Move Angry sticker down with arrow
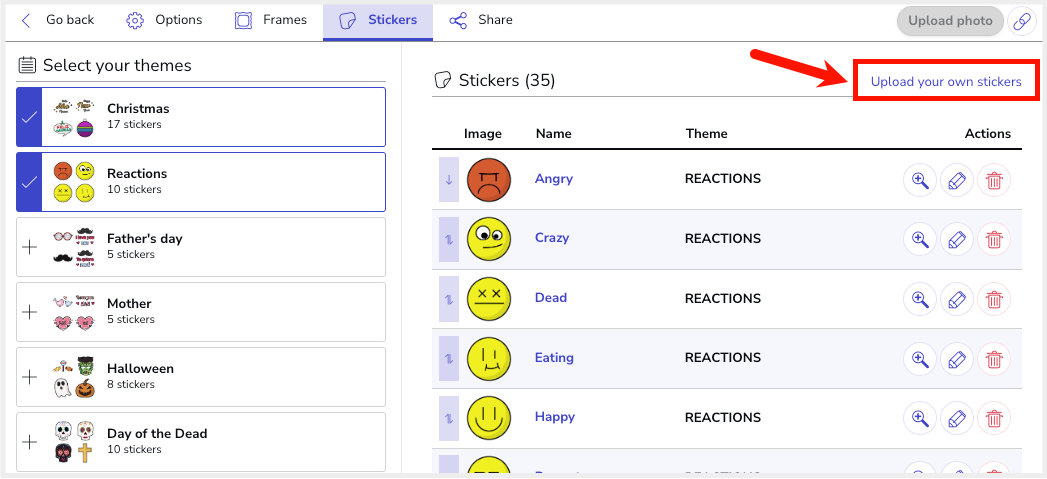1047x479 pixels. point(448,180)
